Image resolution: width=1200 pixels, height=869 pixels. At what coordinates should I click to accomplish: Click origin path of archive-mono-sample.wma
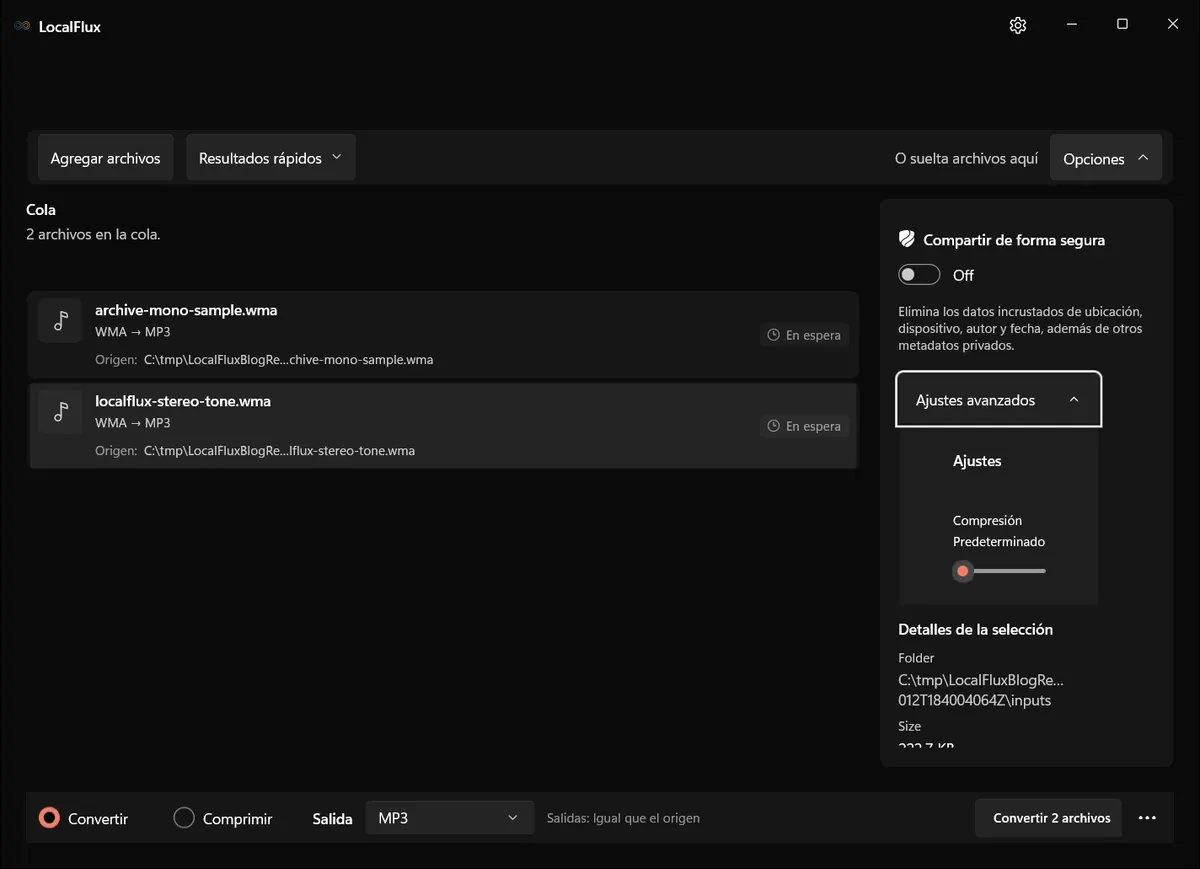289,360
